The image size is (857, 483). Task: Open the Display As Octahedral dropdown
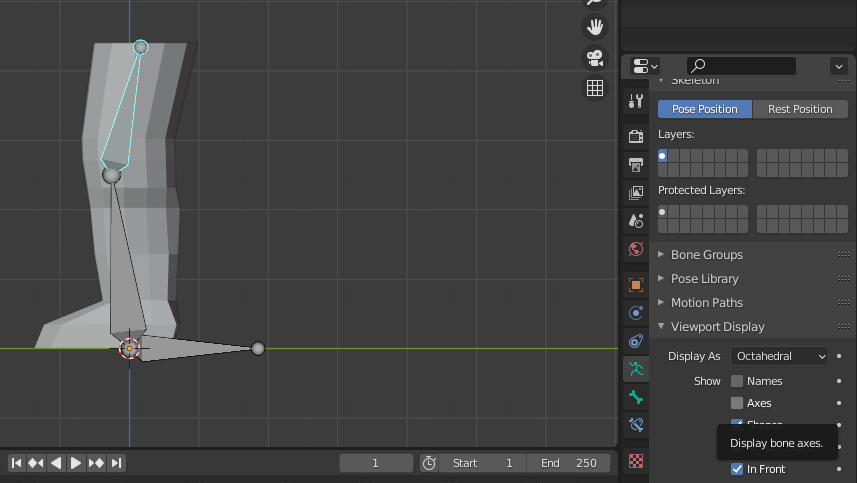[779, 356]
